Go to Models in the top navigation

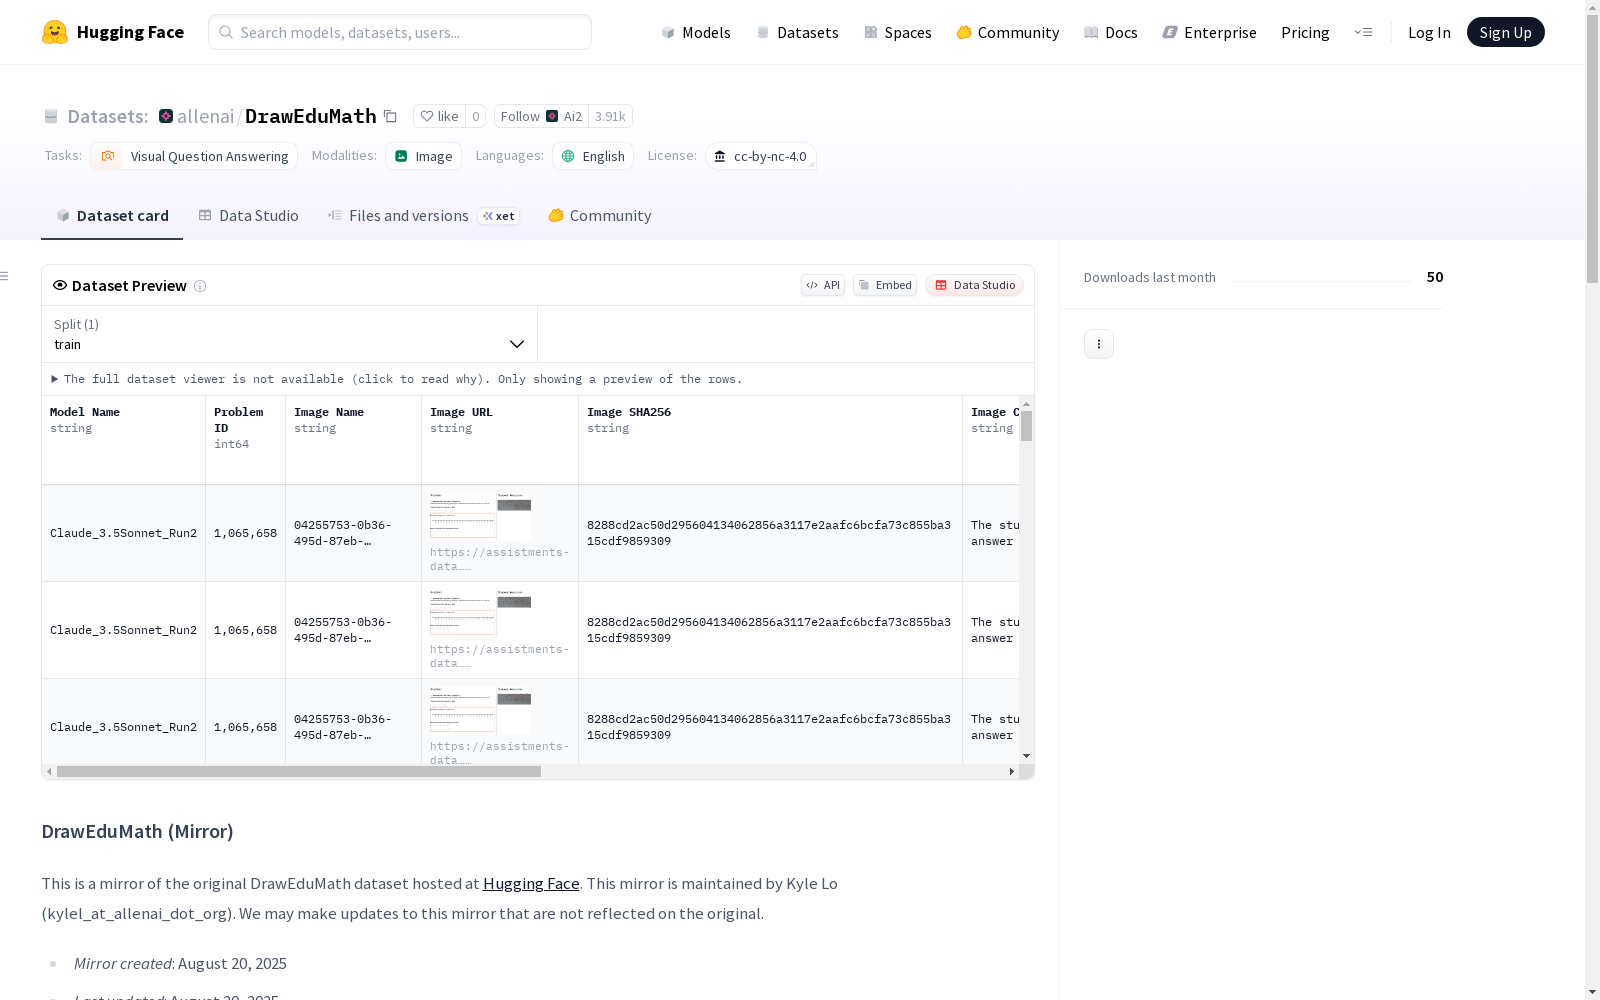coord(696,32)
